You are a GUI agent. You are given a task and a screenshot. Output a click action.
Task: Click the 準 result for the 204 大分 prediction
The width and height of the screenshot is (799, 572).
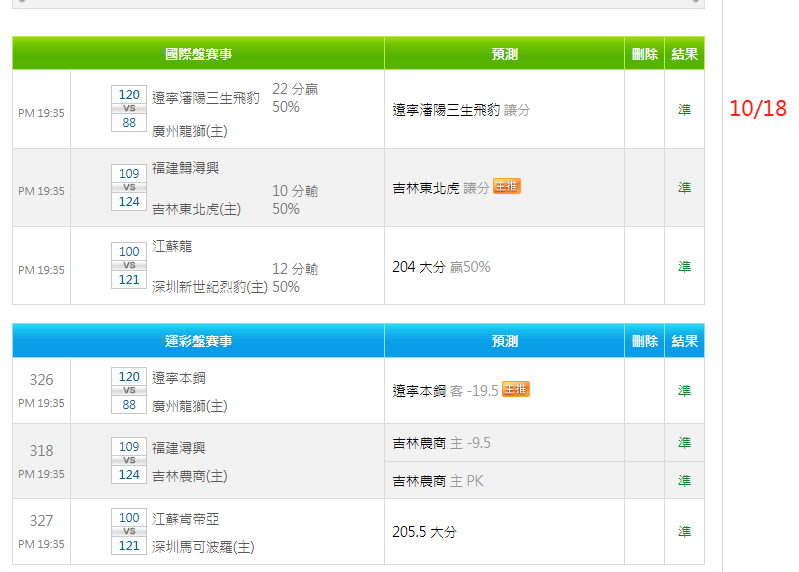click(684, 267)
